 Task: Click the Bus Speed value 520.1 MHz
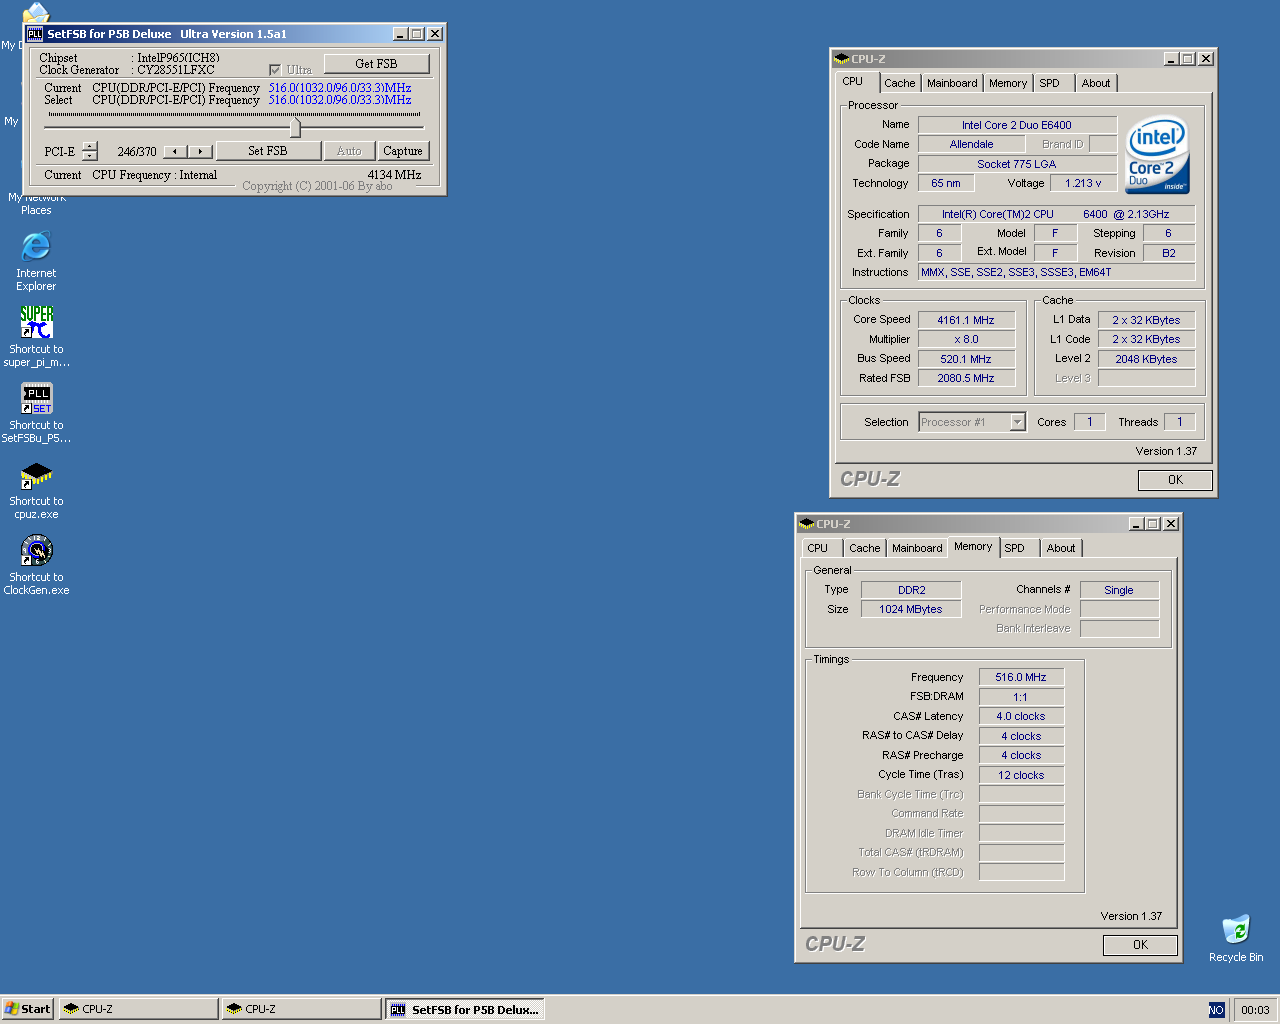(x=966, y=359)
